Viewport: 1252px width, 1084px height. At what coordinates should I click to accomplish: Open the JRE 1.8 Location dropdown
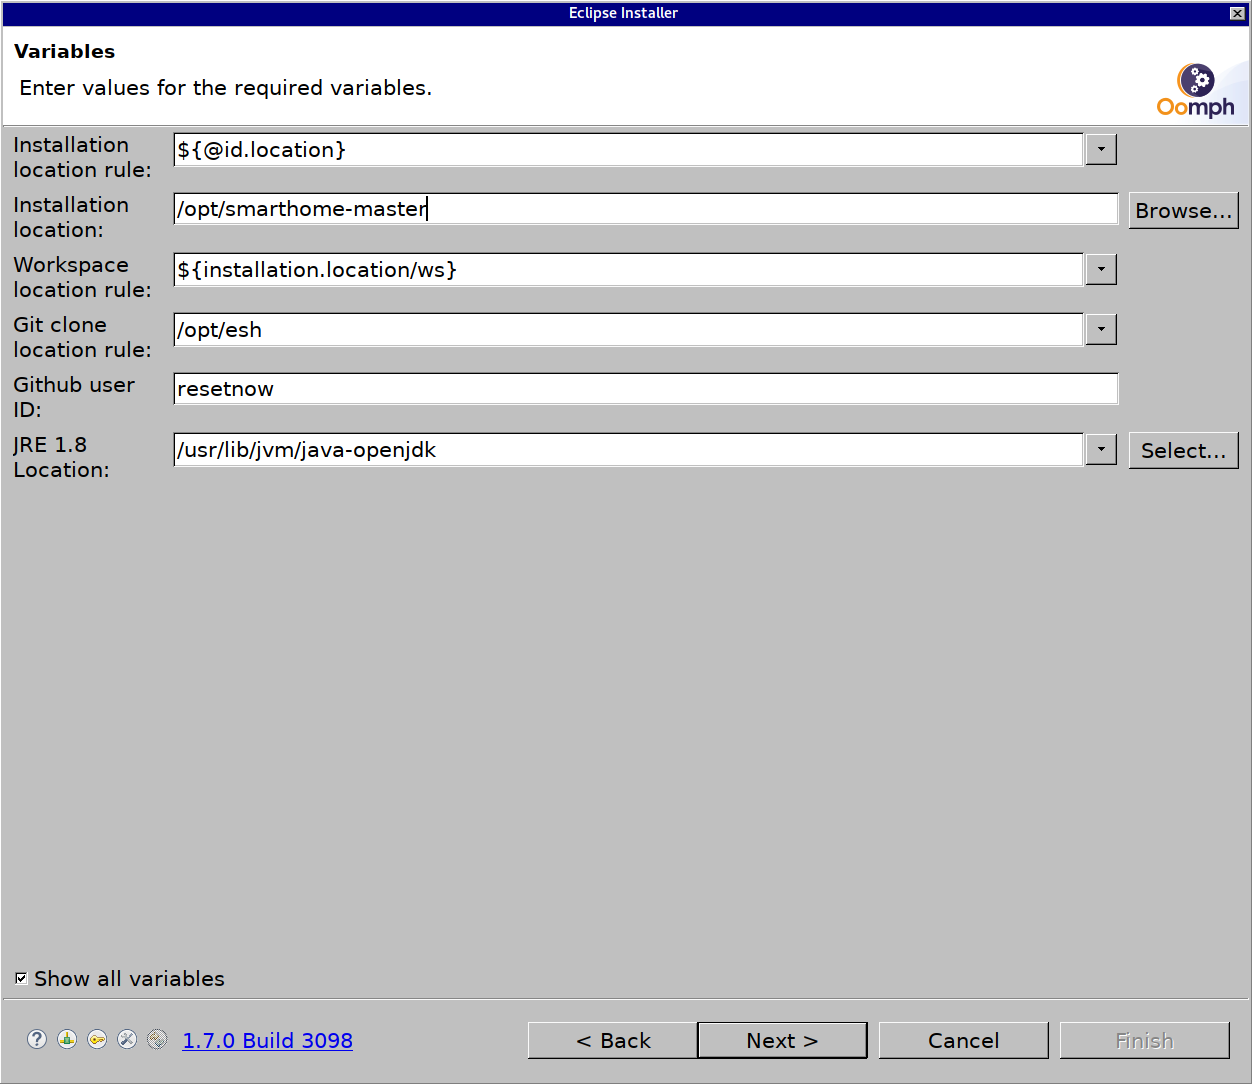[x=1101, y=449]
